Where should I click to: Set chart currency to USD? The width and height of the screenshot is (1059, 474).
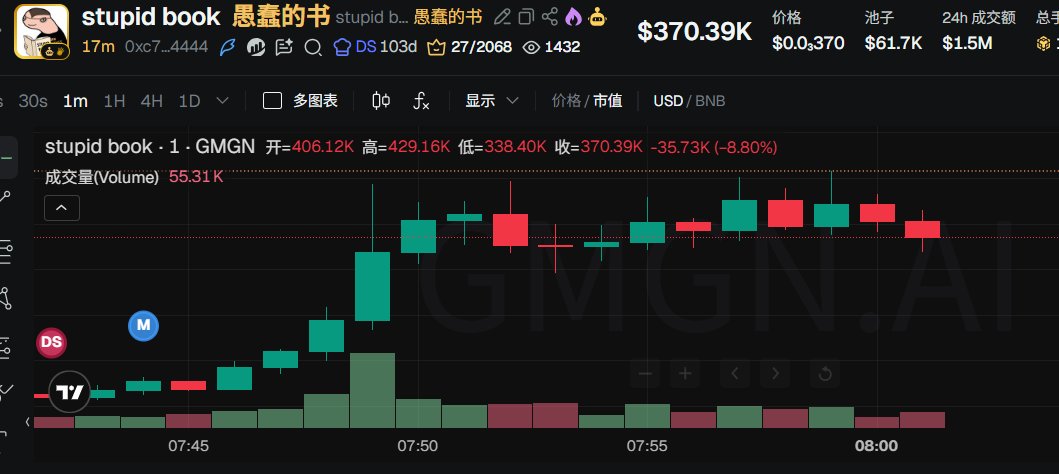coord(668,101)
